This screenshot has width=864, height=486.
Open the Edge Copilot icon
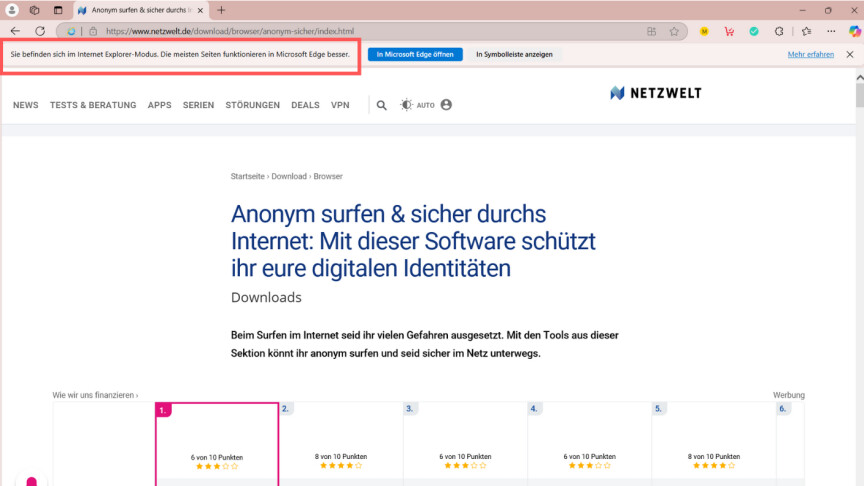pyautogui.click(x=855, y=31)
